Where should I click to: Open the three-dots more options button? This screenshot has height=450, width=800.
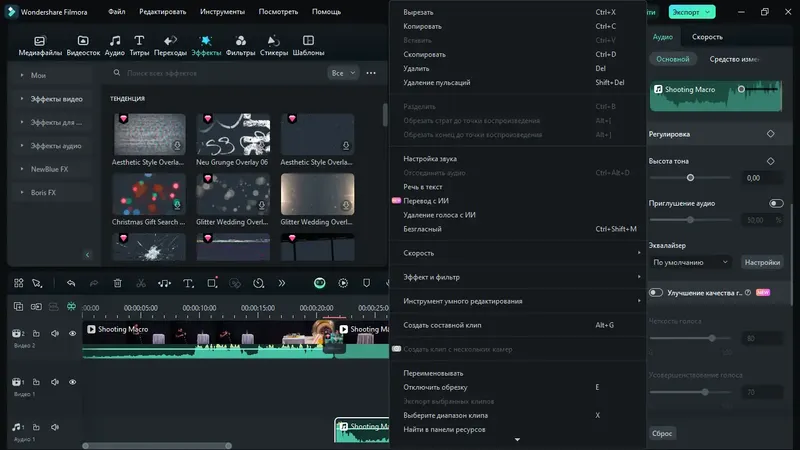371,73
